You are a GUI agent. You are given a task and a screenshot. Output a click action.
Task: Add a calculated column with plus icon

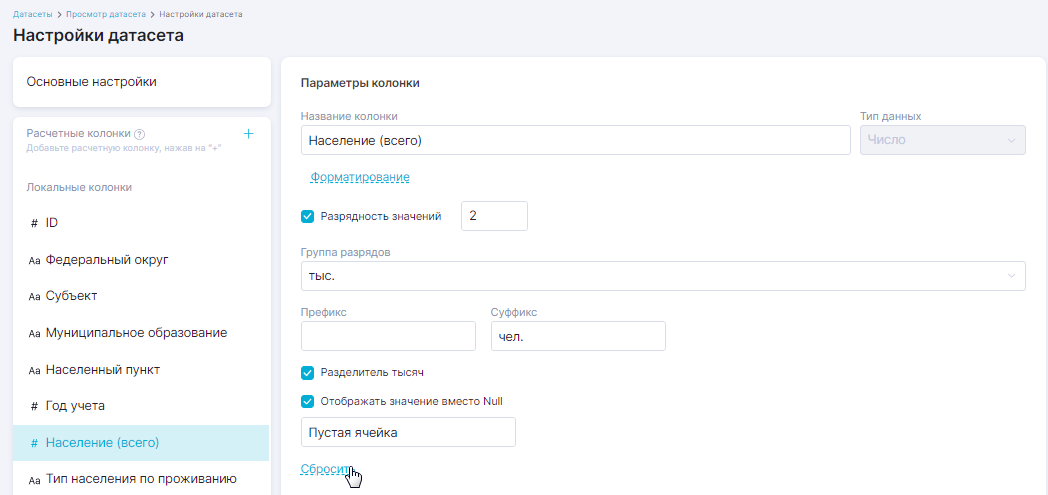pos(249,134)
